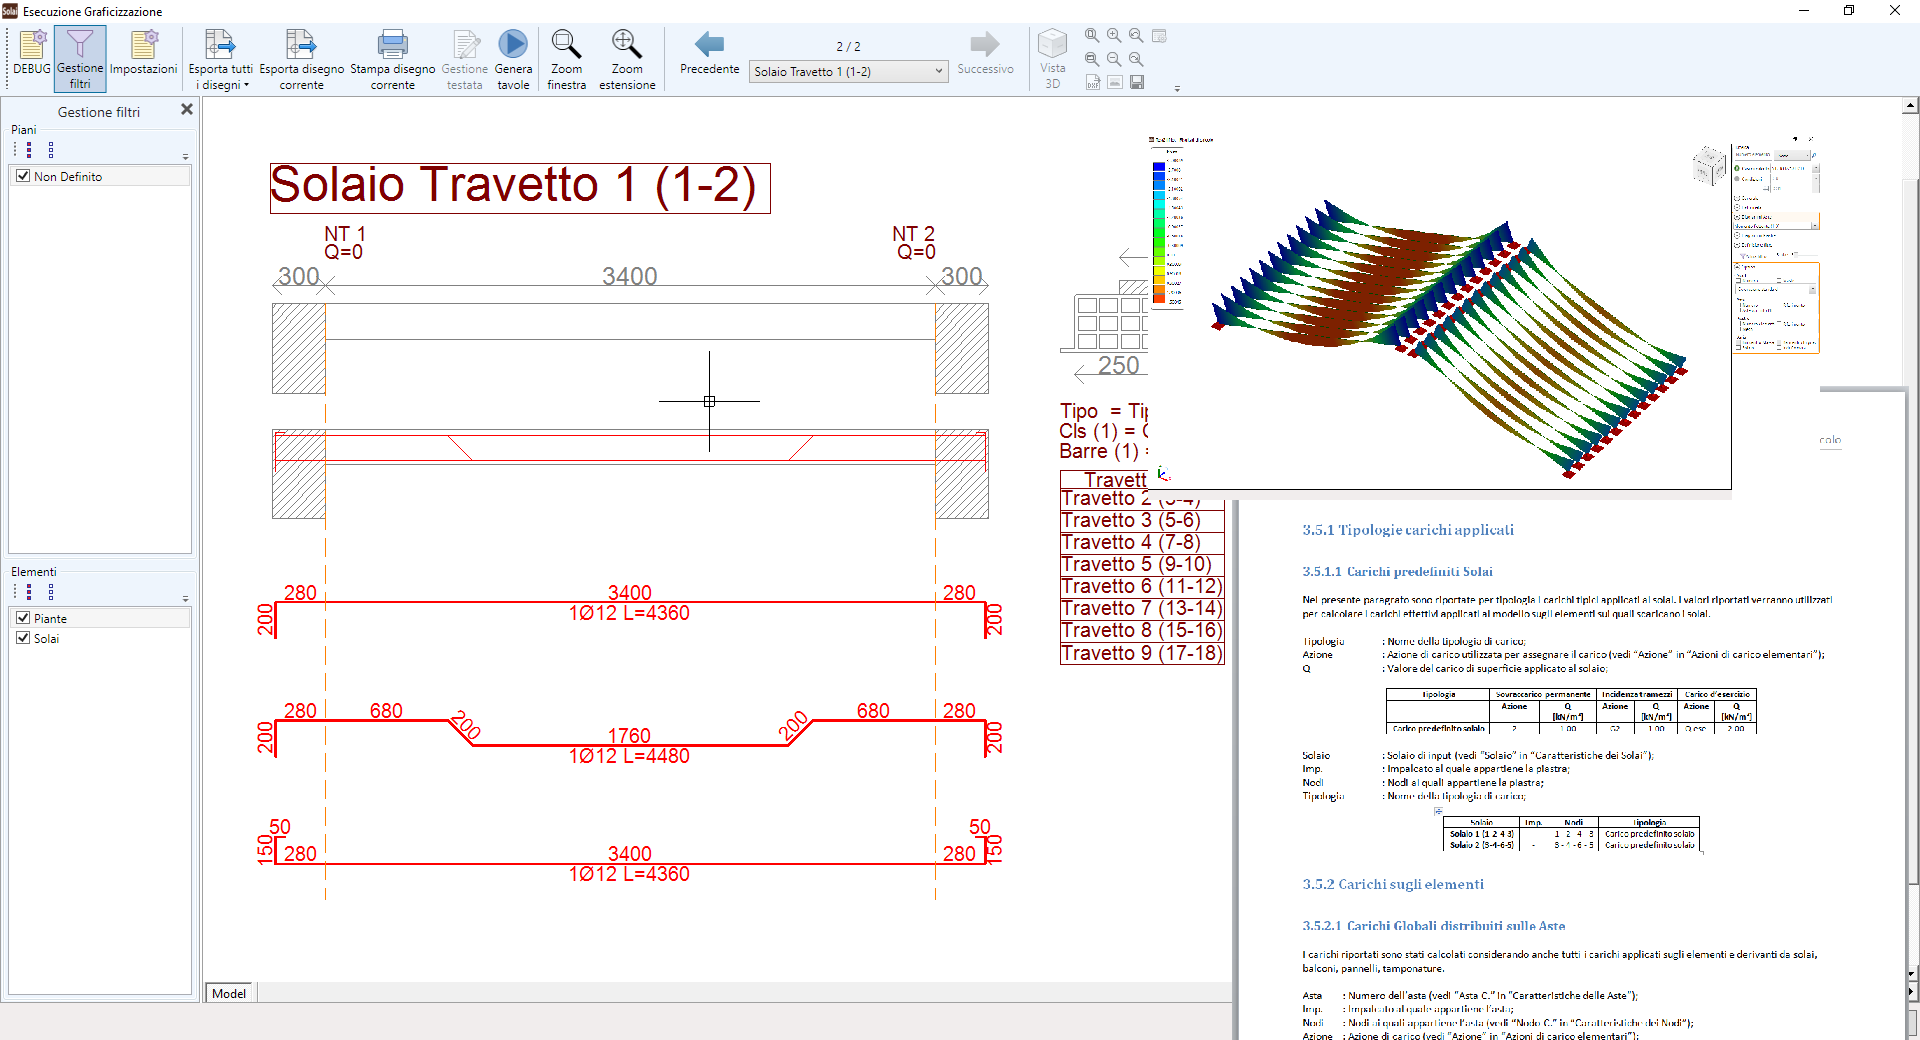Screen dimensions: 1920x1040
Task: Select Travetto 6 (11-12) in list
Action: [1141, 586]
